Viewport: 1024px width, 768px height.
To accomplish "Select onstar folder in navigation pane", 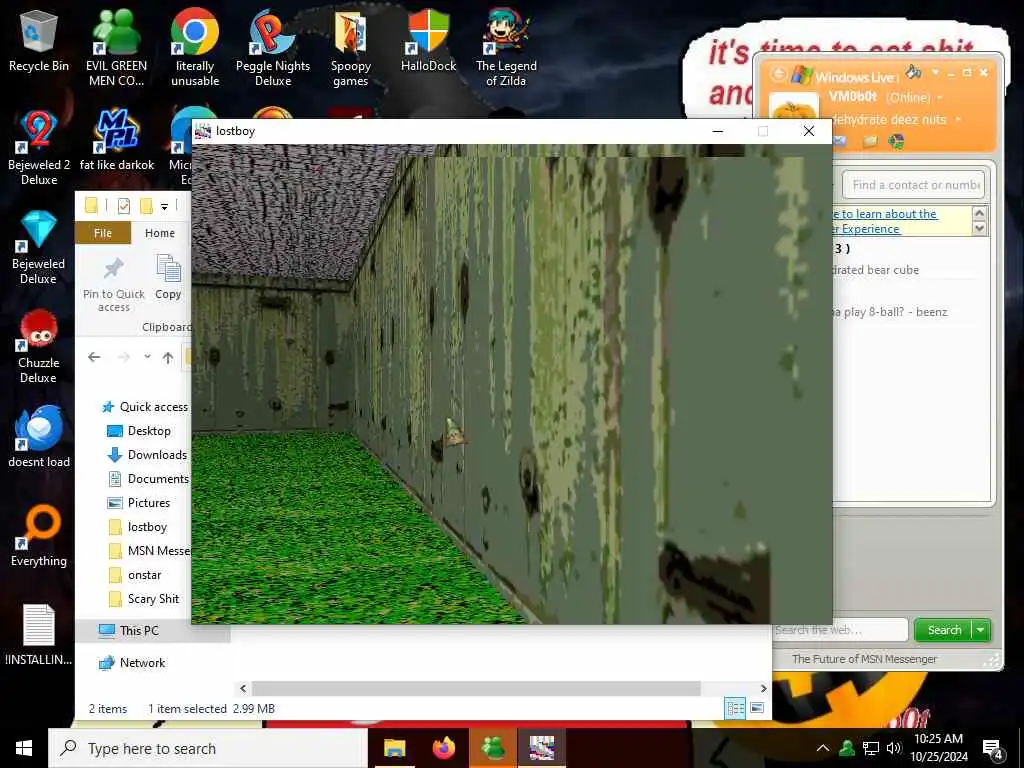I will 134,575.
